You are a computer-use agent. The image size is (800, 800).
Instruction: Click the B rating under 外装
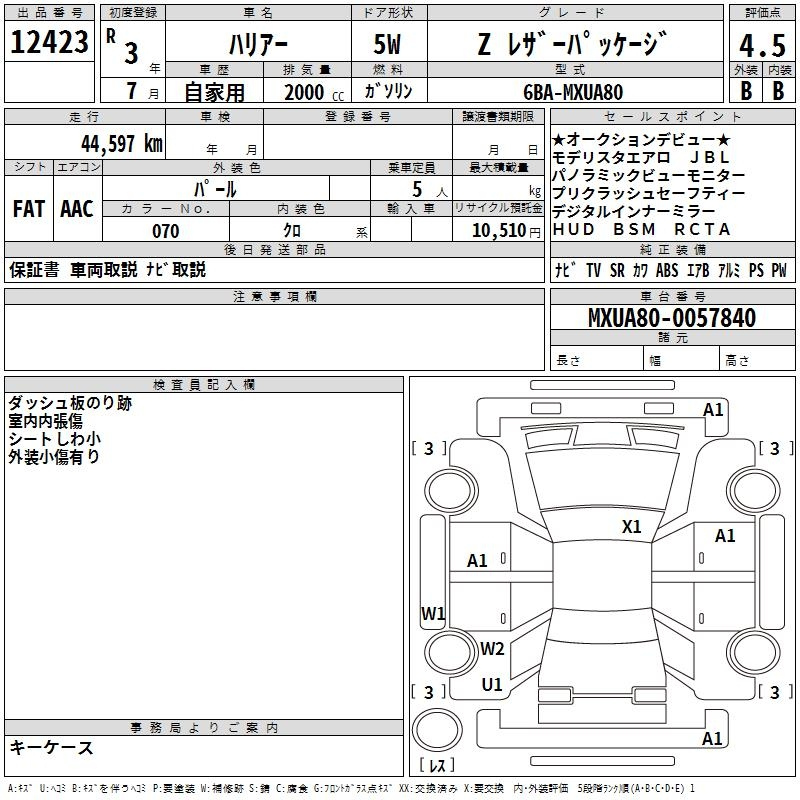[x=746, y=91]
